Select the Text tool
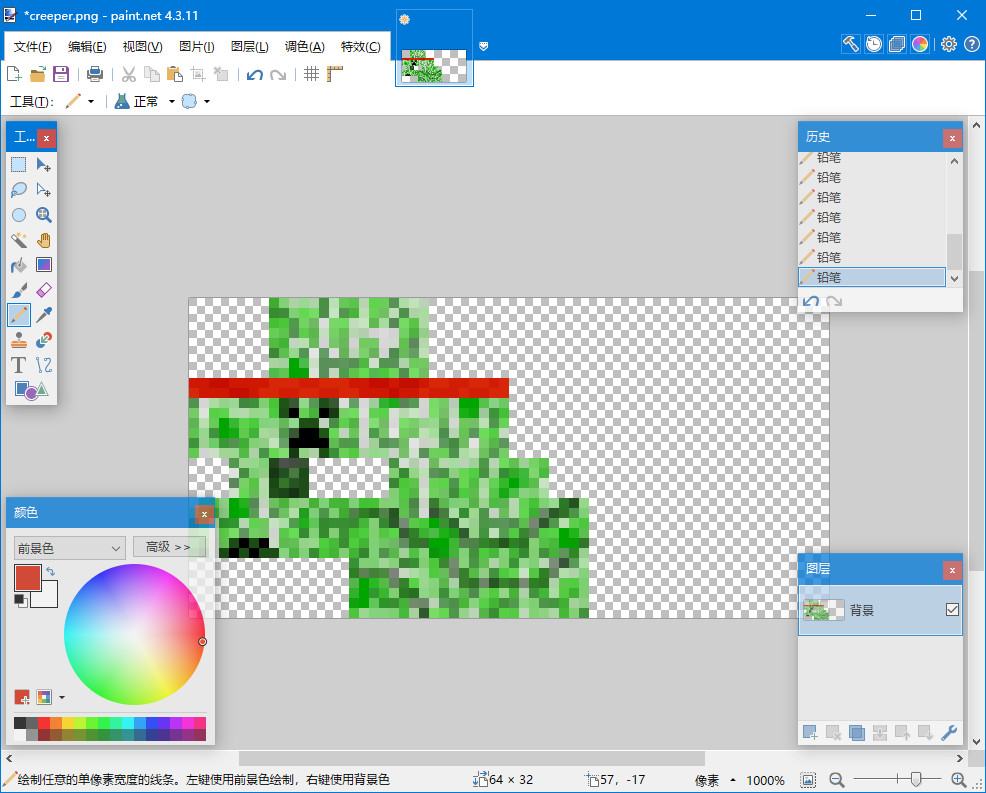The height and width of the screenshot is (793, 986). (19, 365)
